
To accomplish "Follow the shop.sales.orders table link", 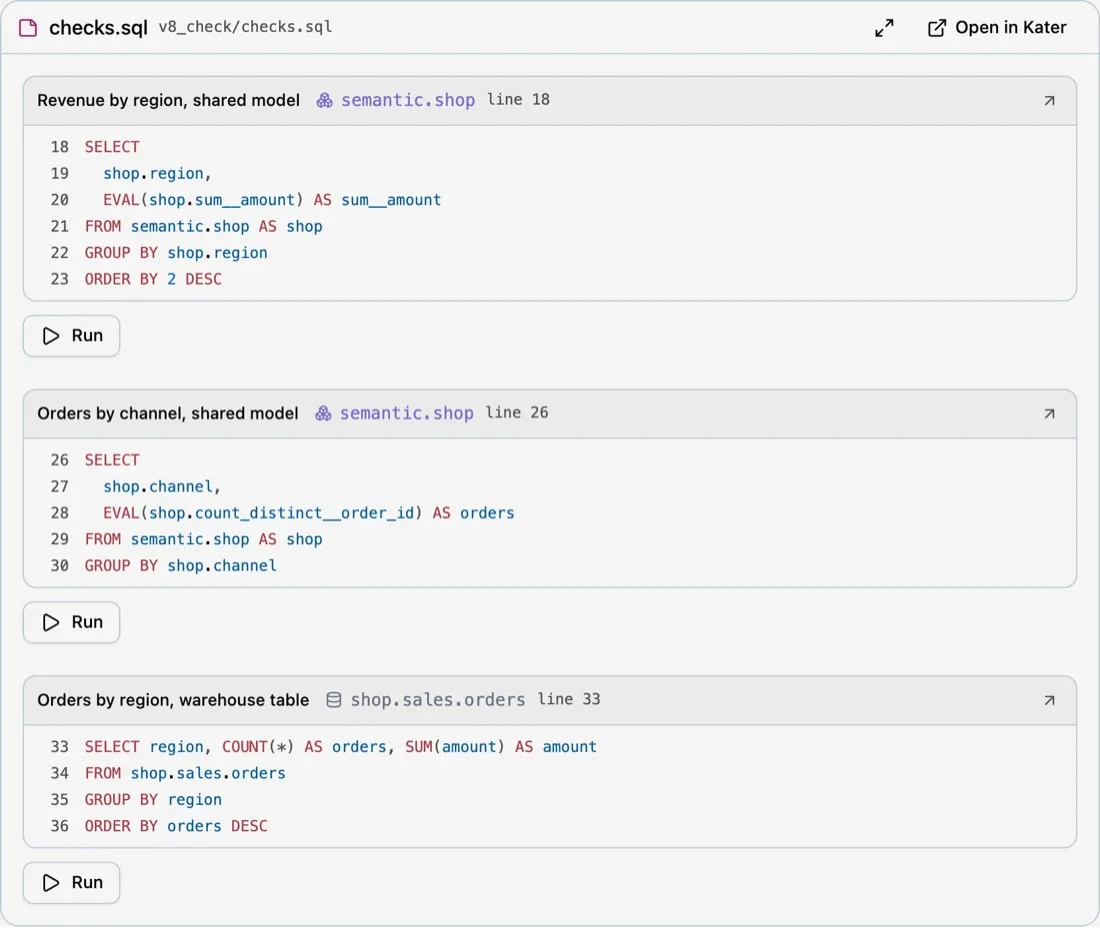I will pyautogui.click(x=438, y=700).
